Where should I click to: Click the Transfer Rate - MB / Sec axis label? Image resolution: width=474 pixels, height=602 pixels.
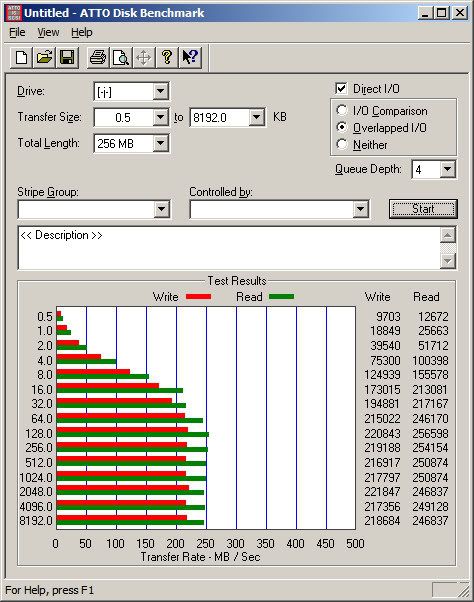click(x=200, y=557)
